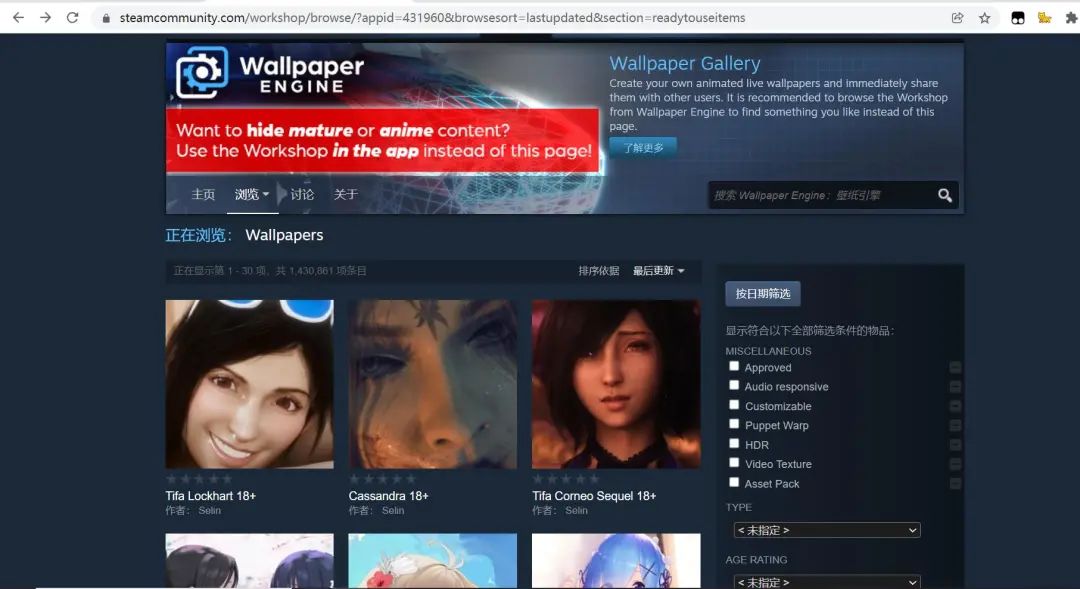Click author Selin under Tifa Corneo Sequel
This screenshot has height=589, width=1080.
point(577,510)
